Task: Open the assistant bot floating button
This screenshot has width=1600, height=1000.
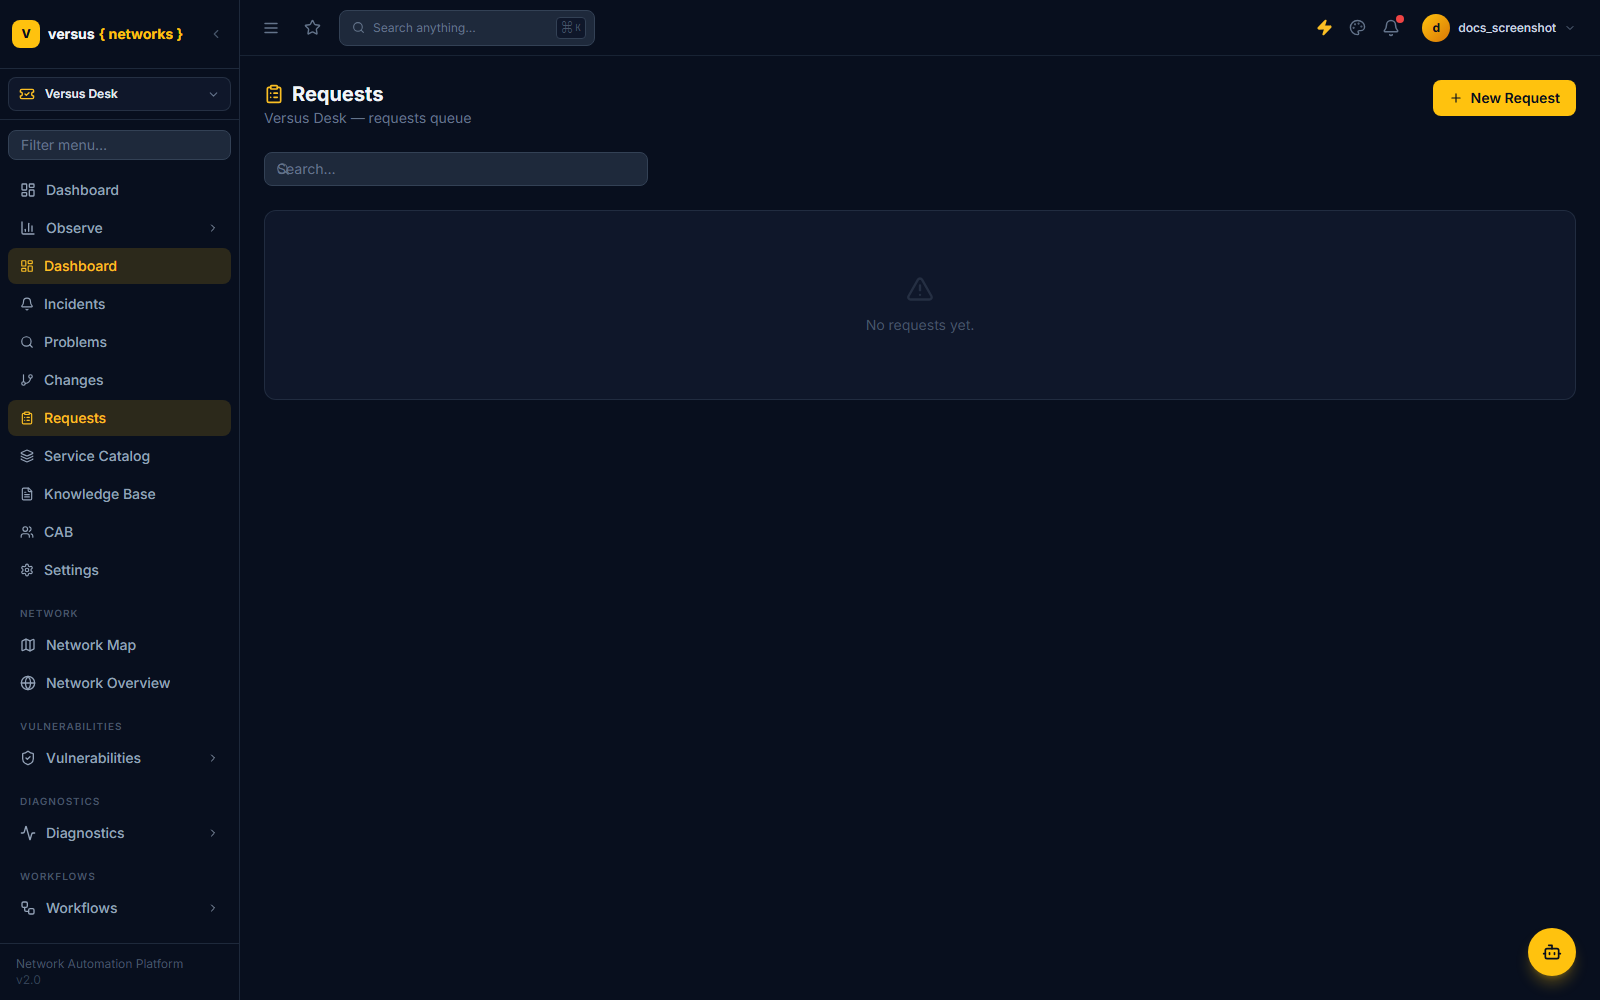Action: [1552, 952]
